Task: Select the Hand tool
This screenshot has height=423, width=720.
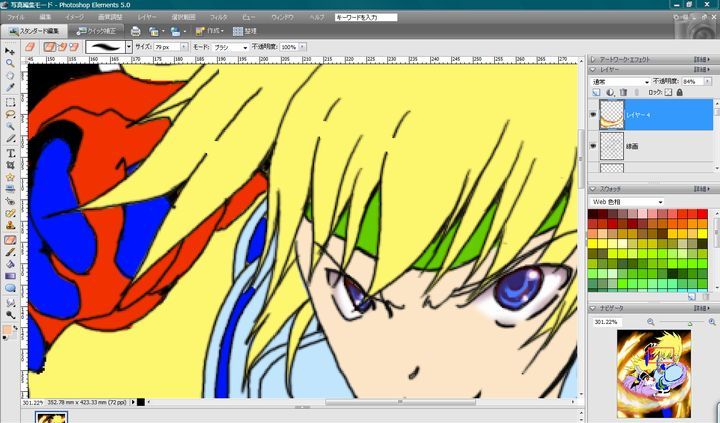Action: [10, 75]
